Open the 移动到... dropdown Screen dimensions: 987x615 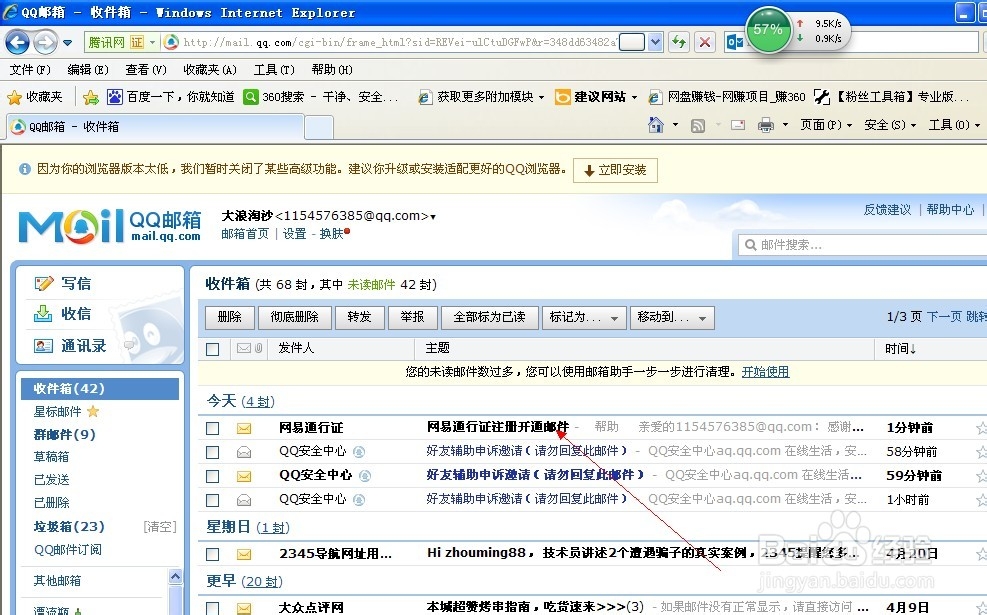672,317
